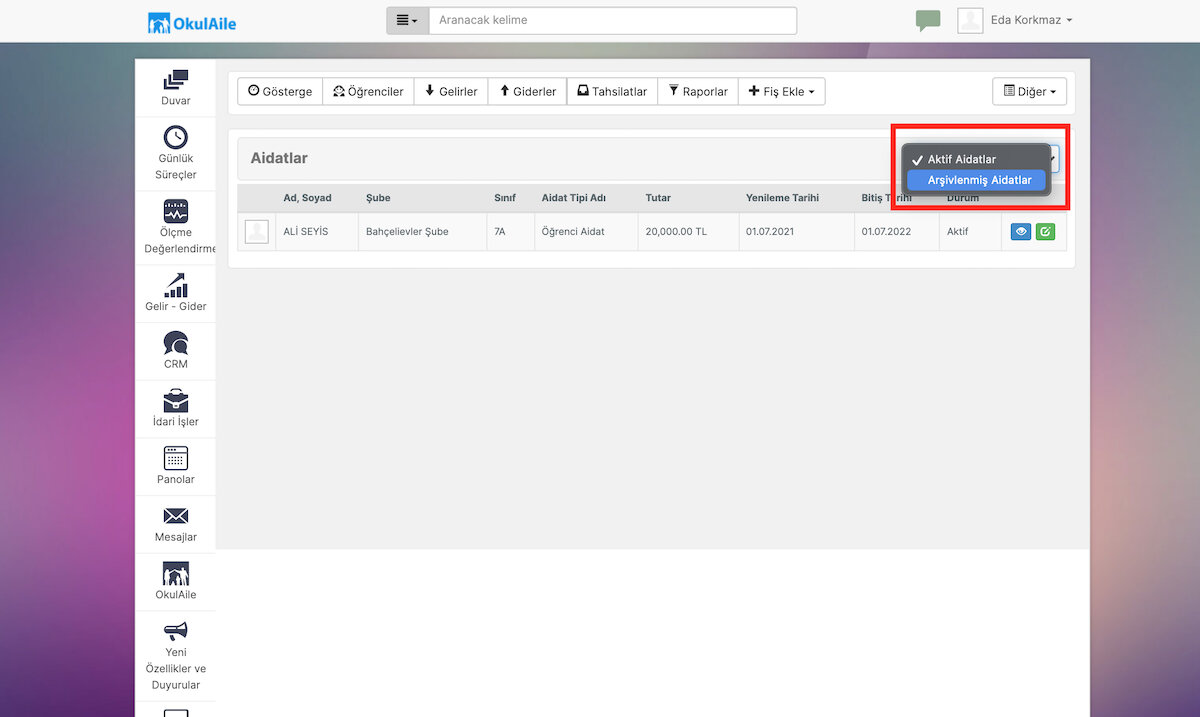Screen dimensions: 1200x717
Task: Click the OkulAile logo in header
Action: coord(192,22)
